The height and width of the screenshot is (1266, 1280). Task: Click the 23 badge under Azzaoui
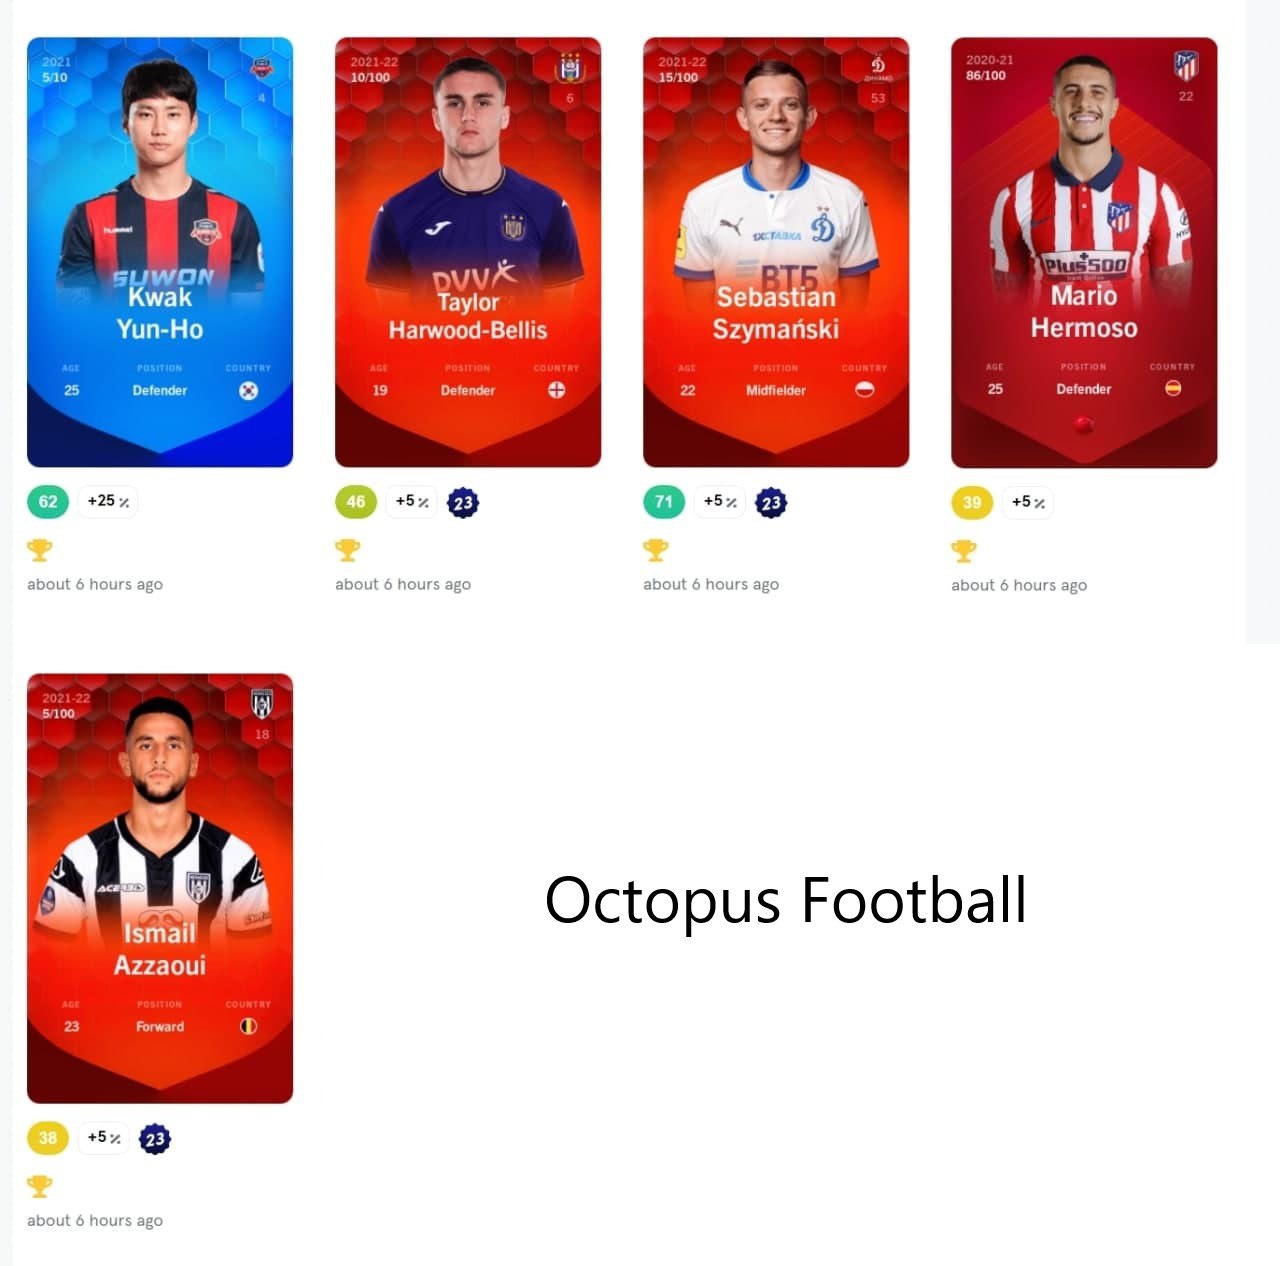tap(154, 1138)
